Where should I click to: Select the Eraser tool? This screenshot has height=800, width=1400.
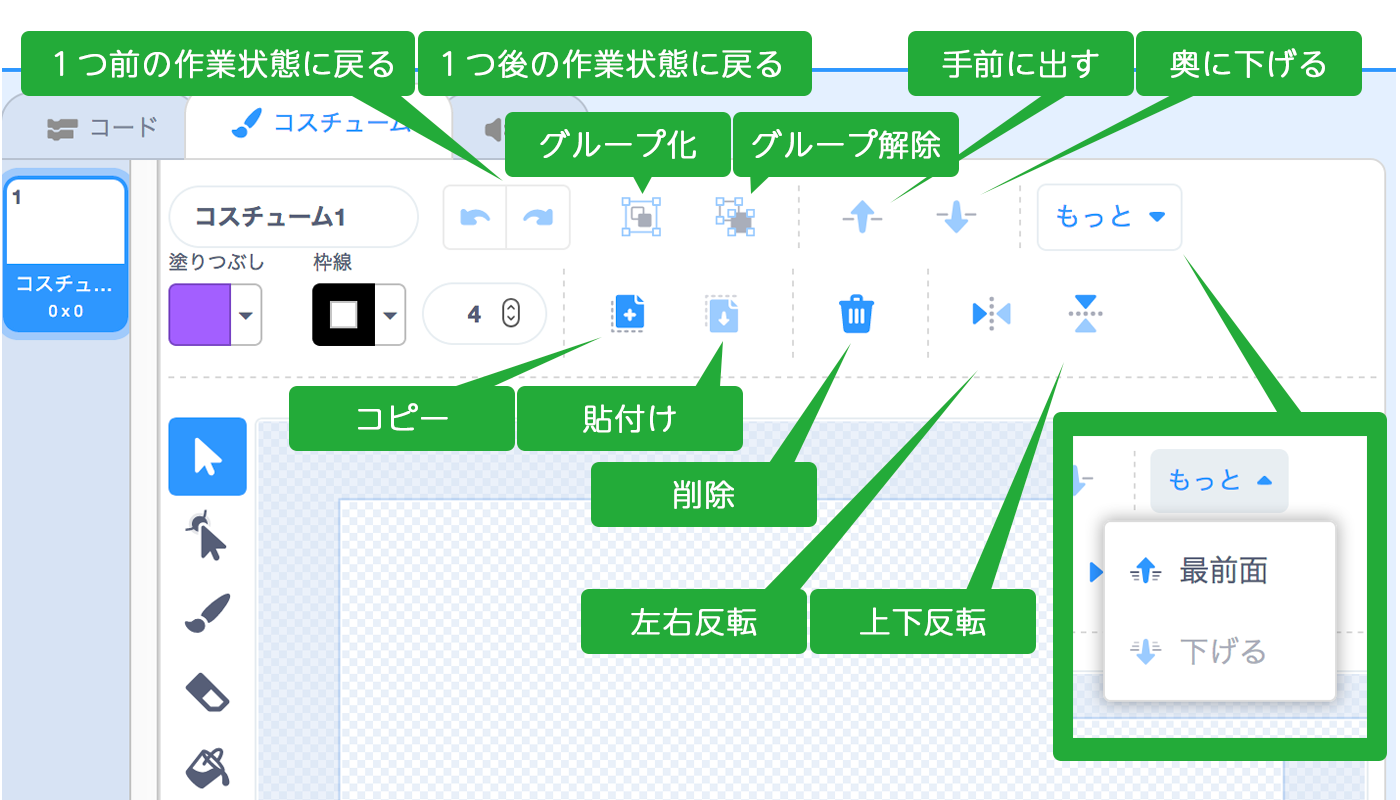click(207, 691)
